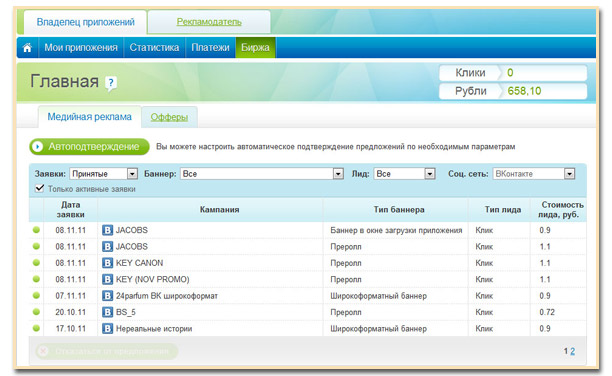Click current page number 1
Image resolution: width=612 pixels, height=376 pixels.
pyautogui.click(x=566, y=351)
